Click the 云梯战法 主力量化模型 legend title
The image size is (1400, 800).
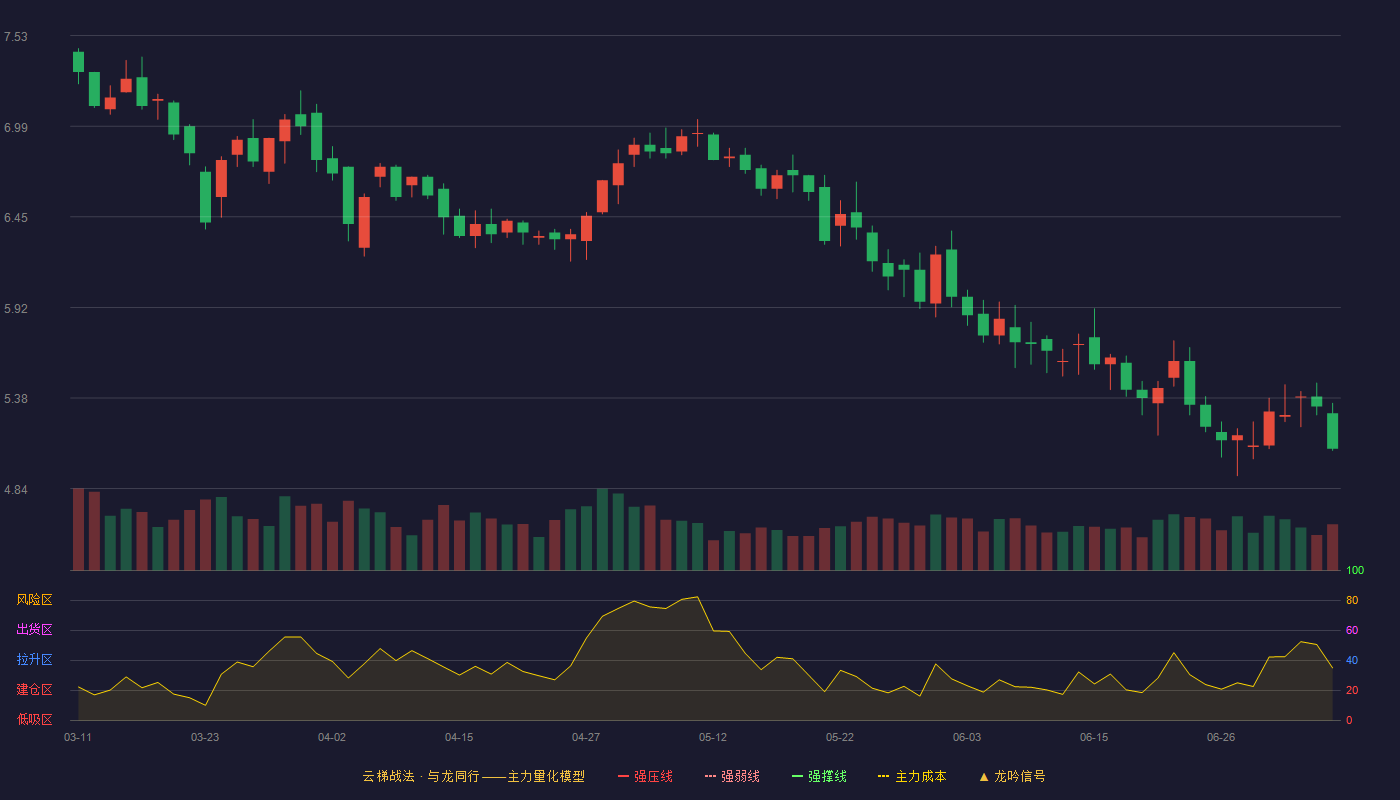pos(473,776)
